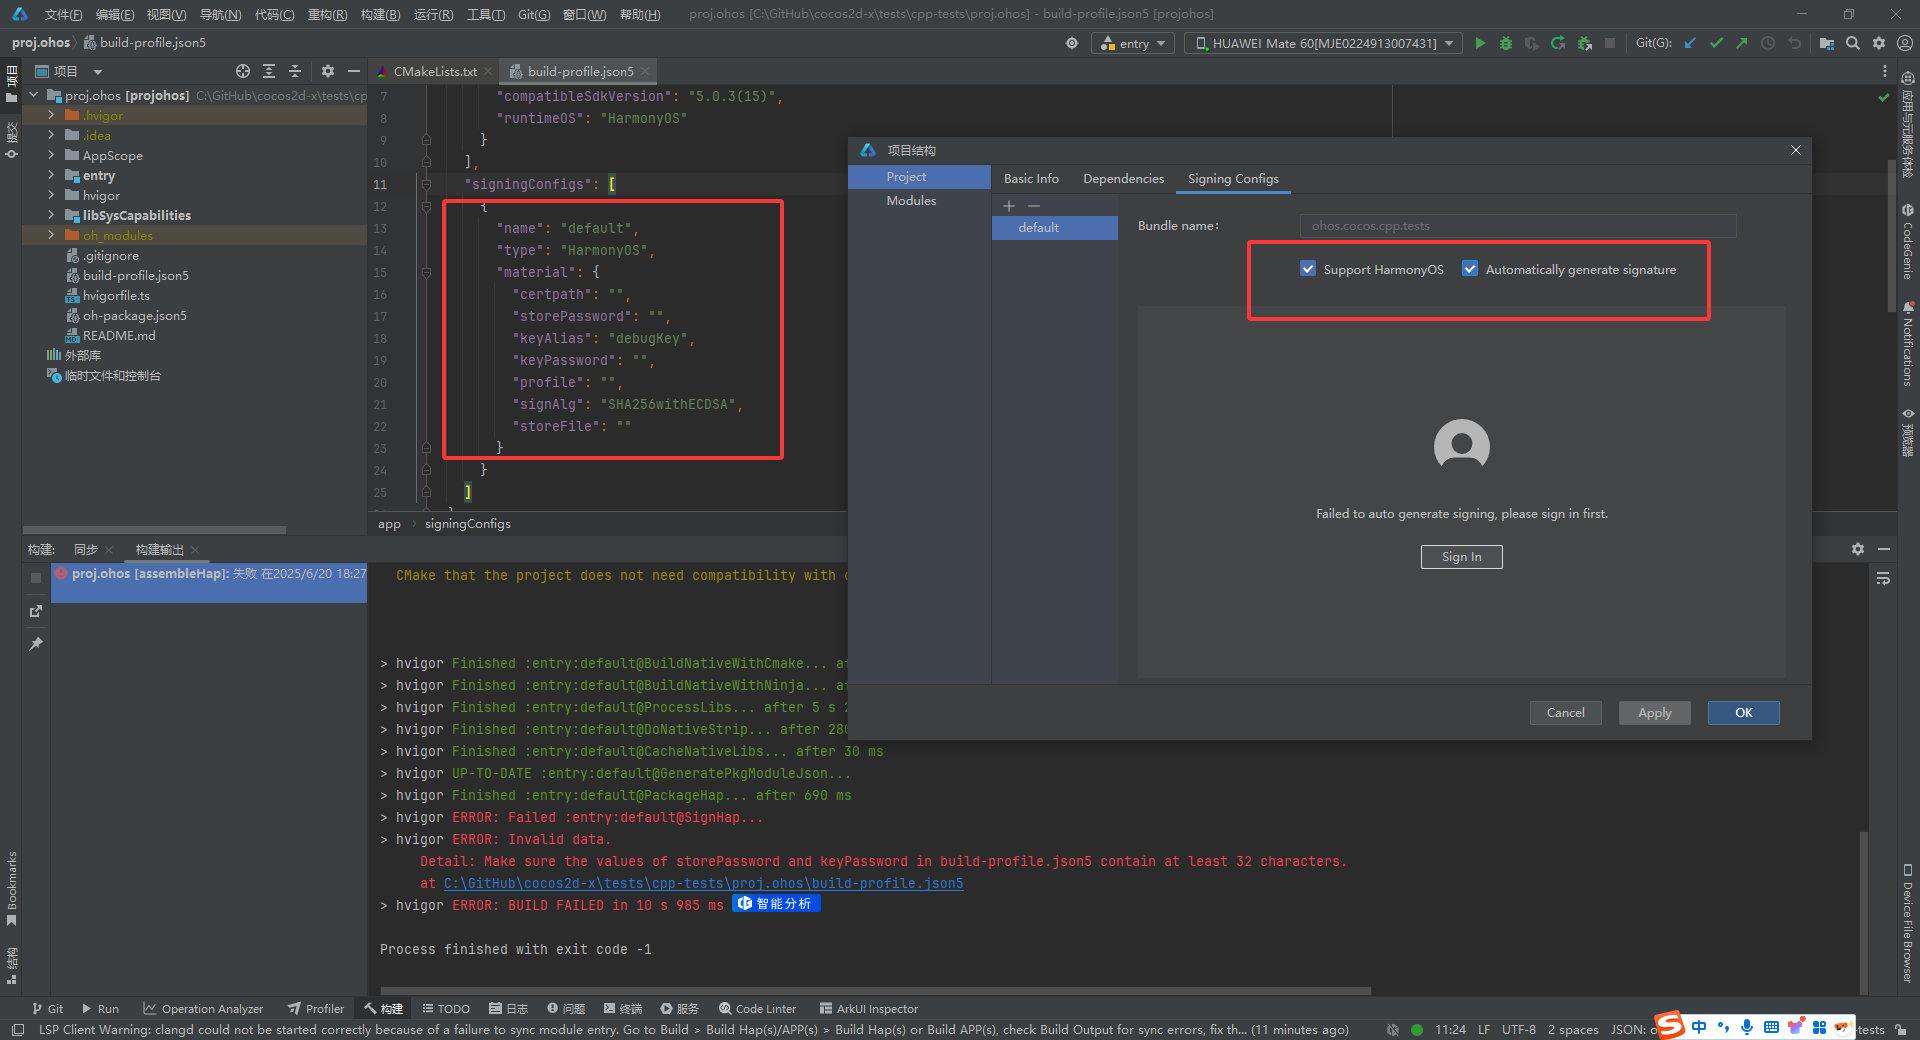Select Modules in the project structure sidebar
Image resolution: width=1920 pixels, height=1040 pixels.
point(911,201)
